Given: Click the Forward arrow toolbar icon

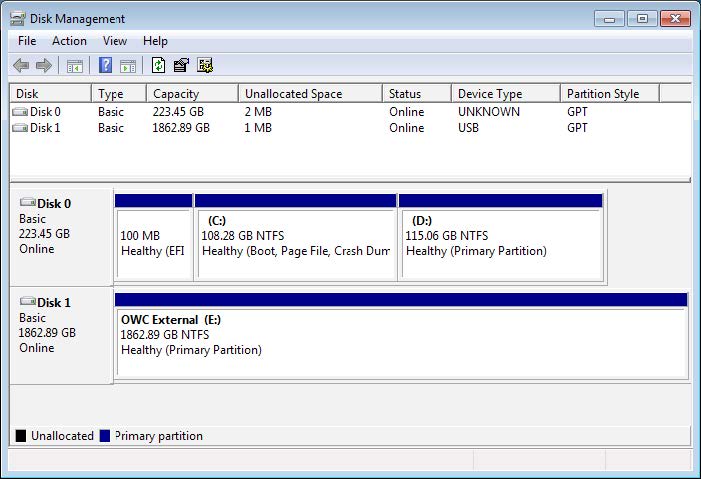Looking at the screenshot, I should (x=44, y=66).
